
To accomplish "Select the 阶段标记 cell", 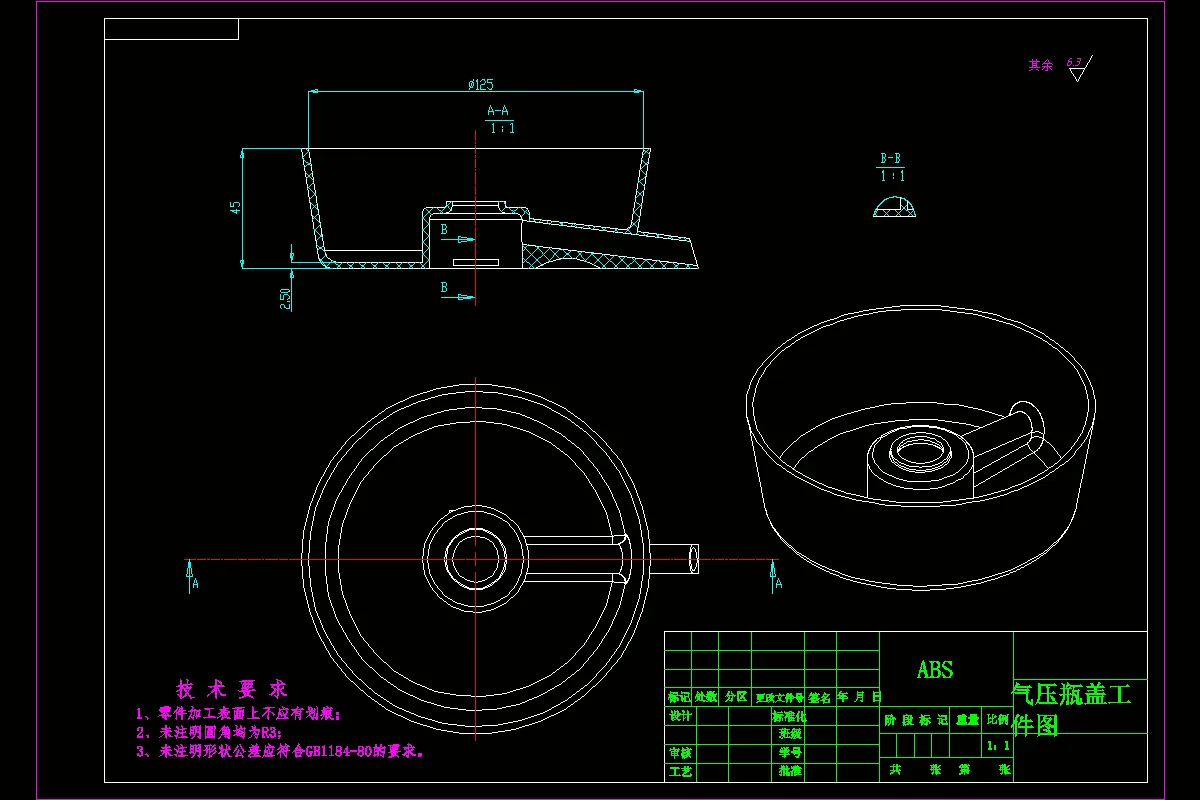I will [x=915, y=720].
